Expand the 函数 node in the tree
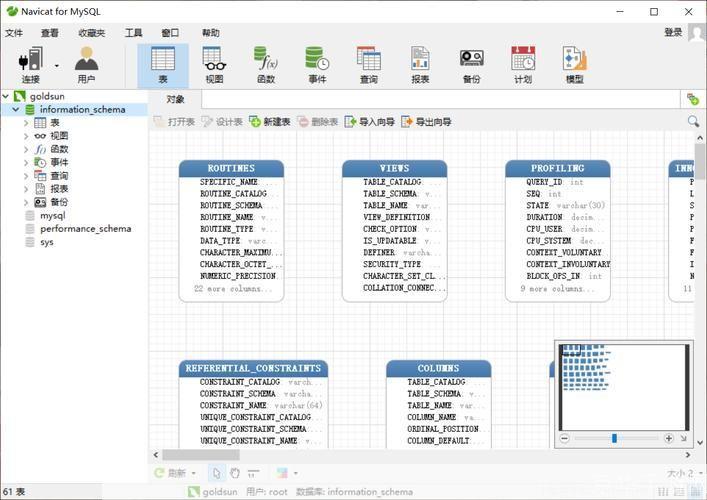Image resolution: width=707 pixels, height=500 pixels. pos(26,149)
